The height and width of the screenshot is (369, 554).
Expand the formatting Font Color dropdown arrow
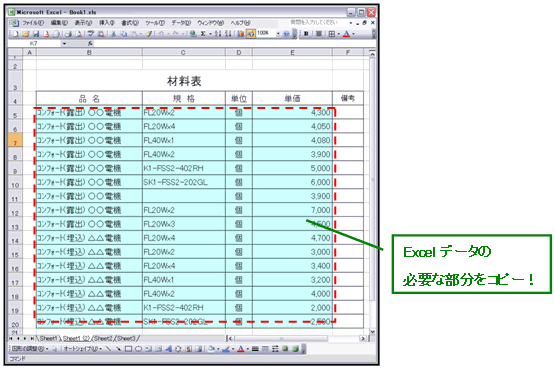(353, 34)
